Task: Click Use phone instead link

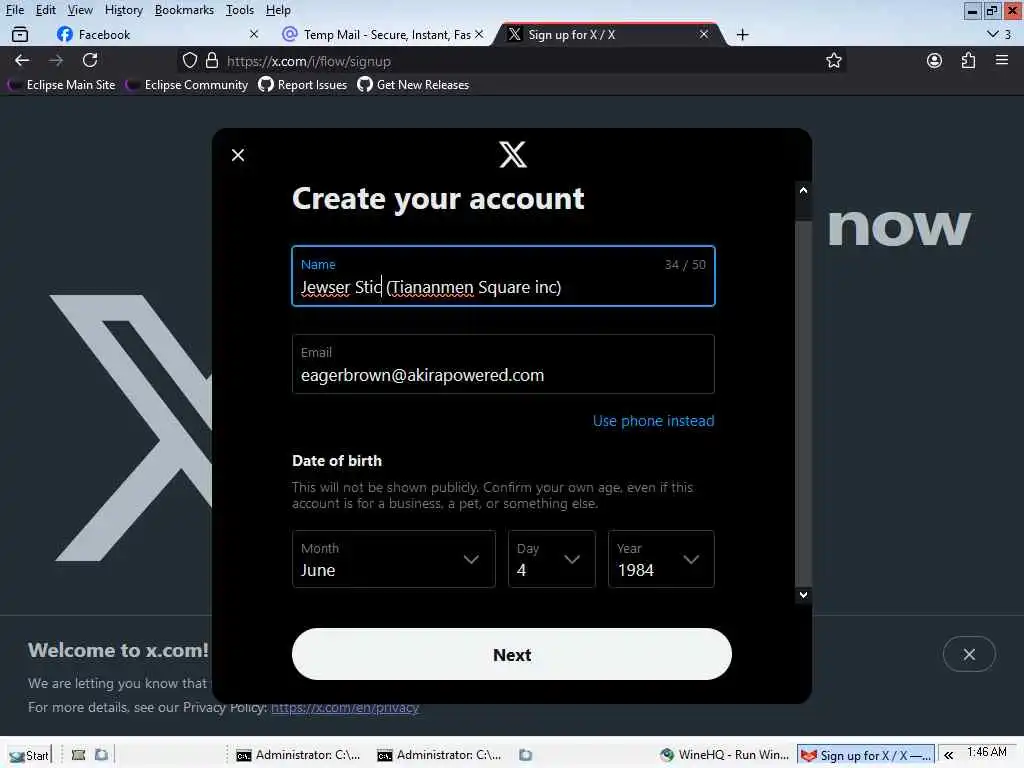Action: 653,421
